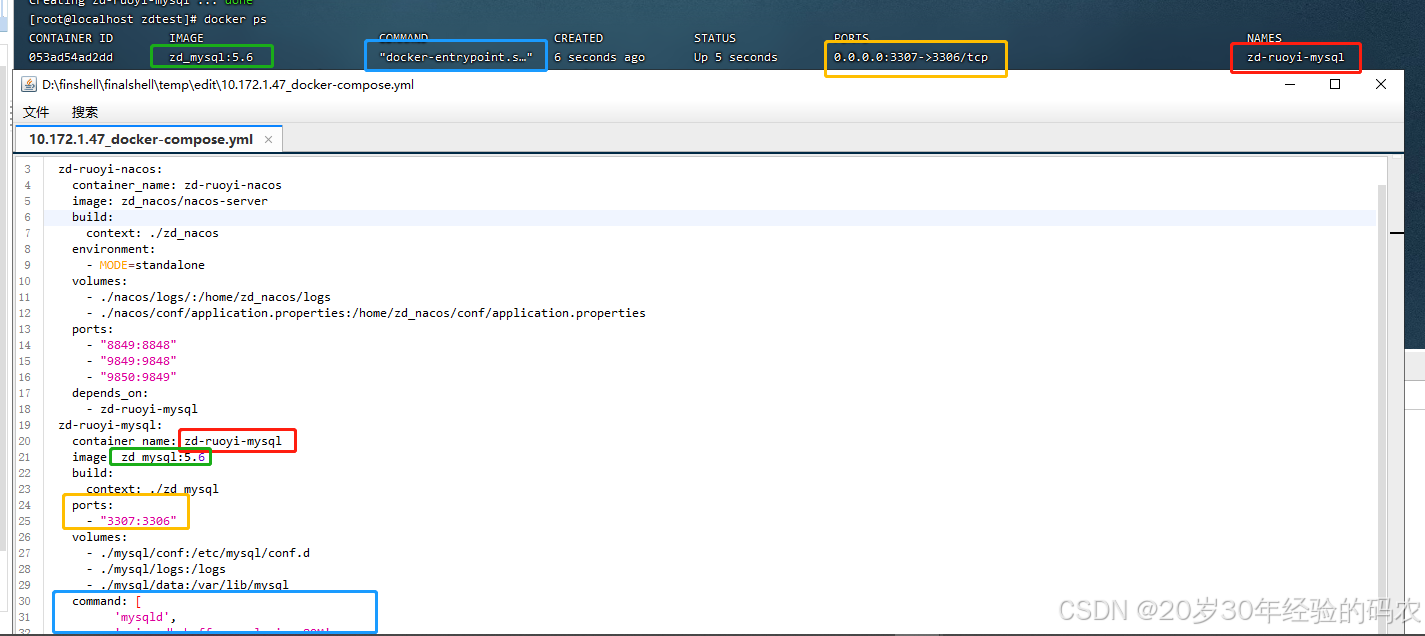This screenshot has width=1425, height=636.
Task: Click the 'mysqld', line
Action: click(145, 617)
